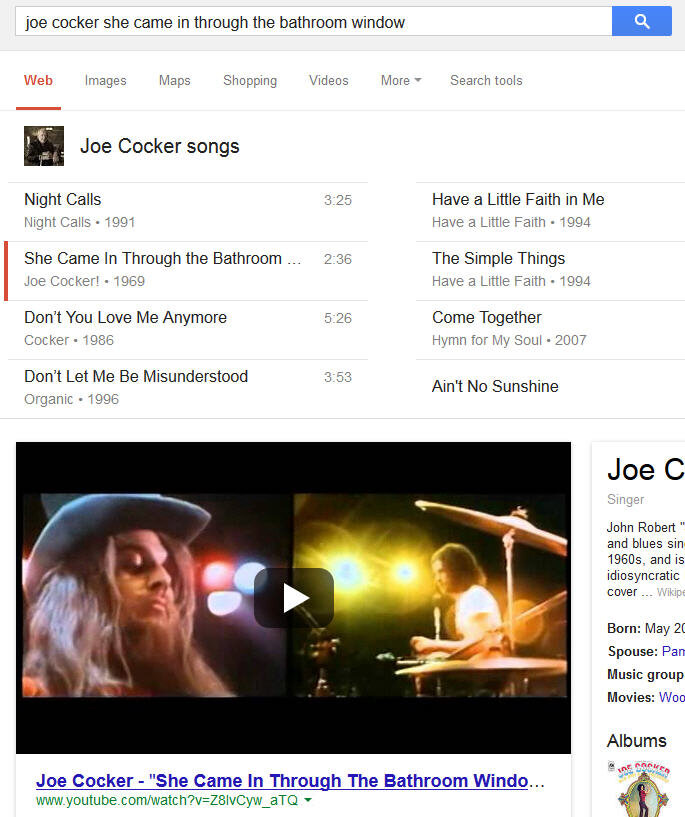Screen dimensions: 685x817
Task: Open the Movies link in knowledge panel
Action: pyautogui.click(x=671, y=697)
